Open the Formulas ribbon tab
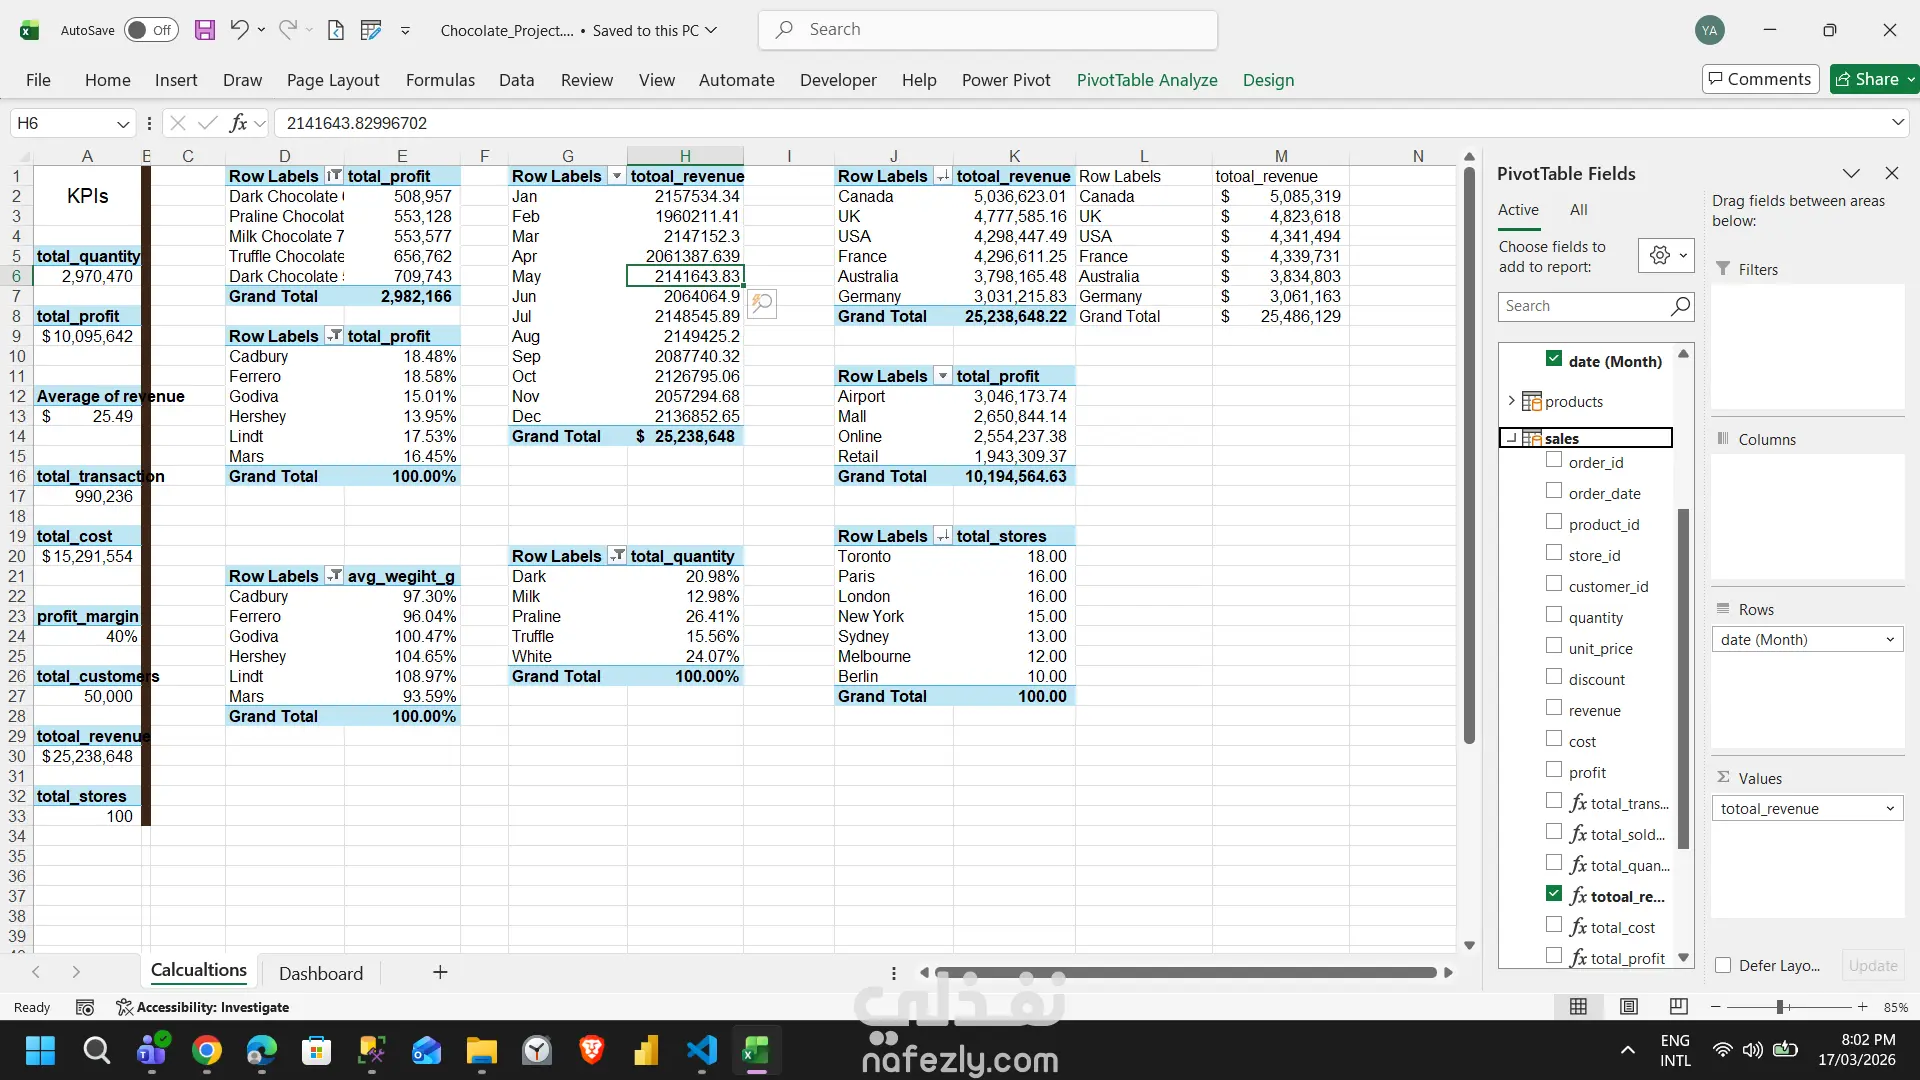Screen dimensions: 1920x1080 [x=440, y=80]
